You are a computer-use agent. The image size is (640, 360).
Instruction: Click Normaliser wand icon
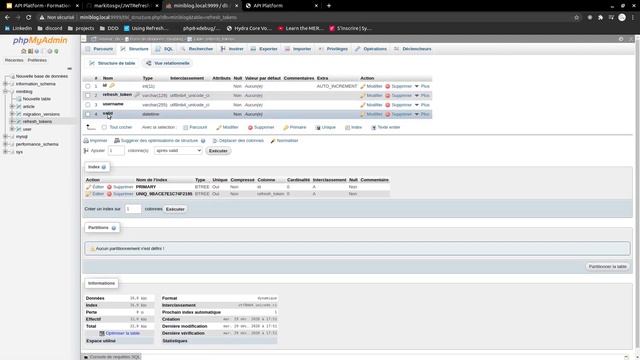click(273, 140)
